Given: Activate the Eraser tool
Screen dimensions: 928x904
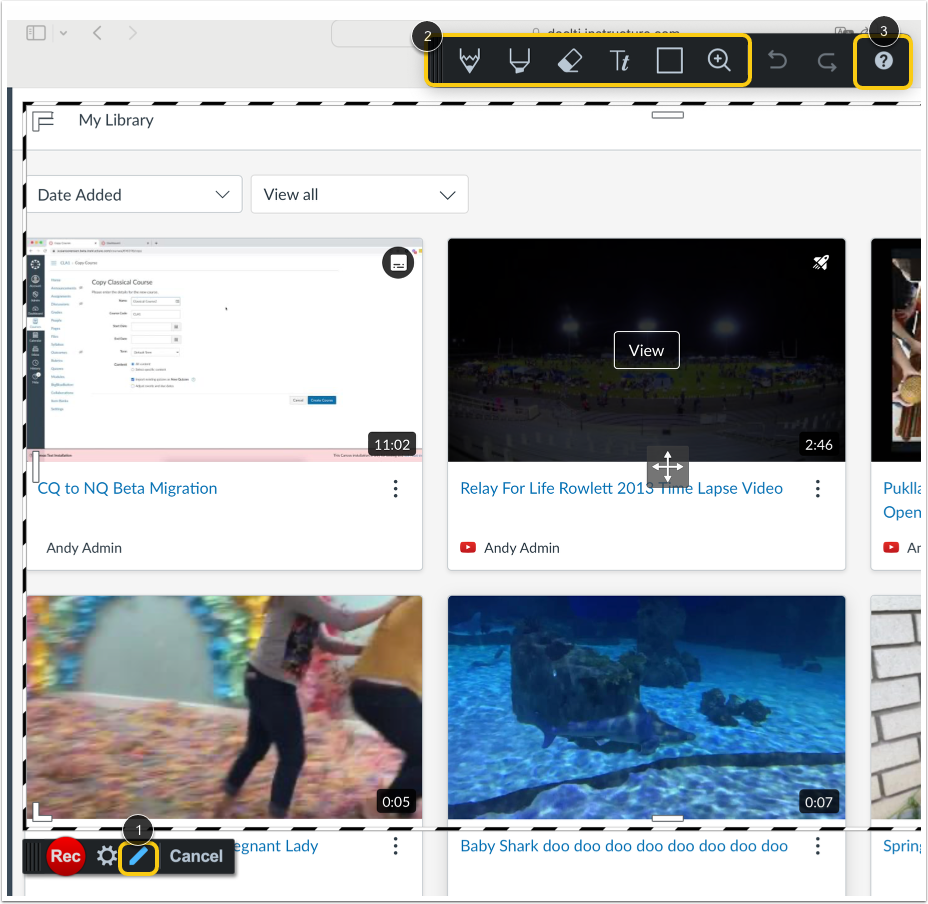Looking at the screenshot, I should point(569,60).
